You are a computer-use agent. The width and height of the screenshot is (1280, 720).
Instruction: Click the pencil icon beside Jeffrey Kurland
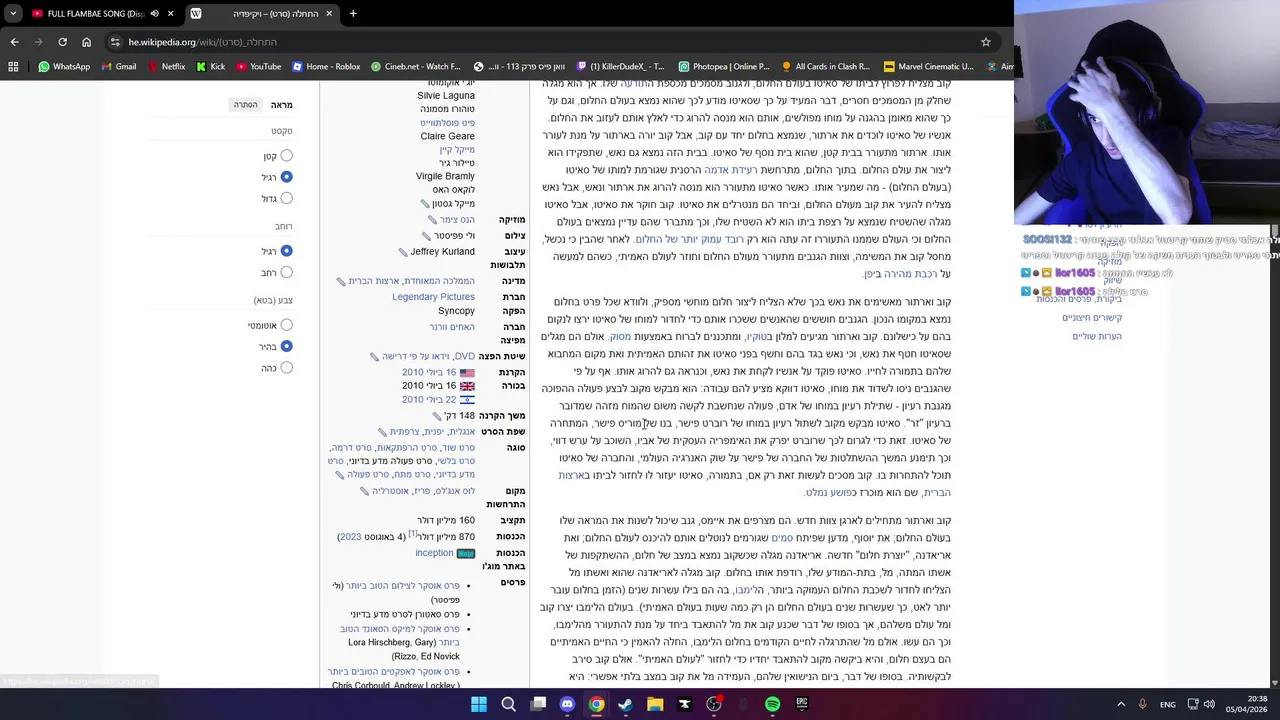point(402,252)
